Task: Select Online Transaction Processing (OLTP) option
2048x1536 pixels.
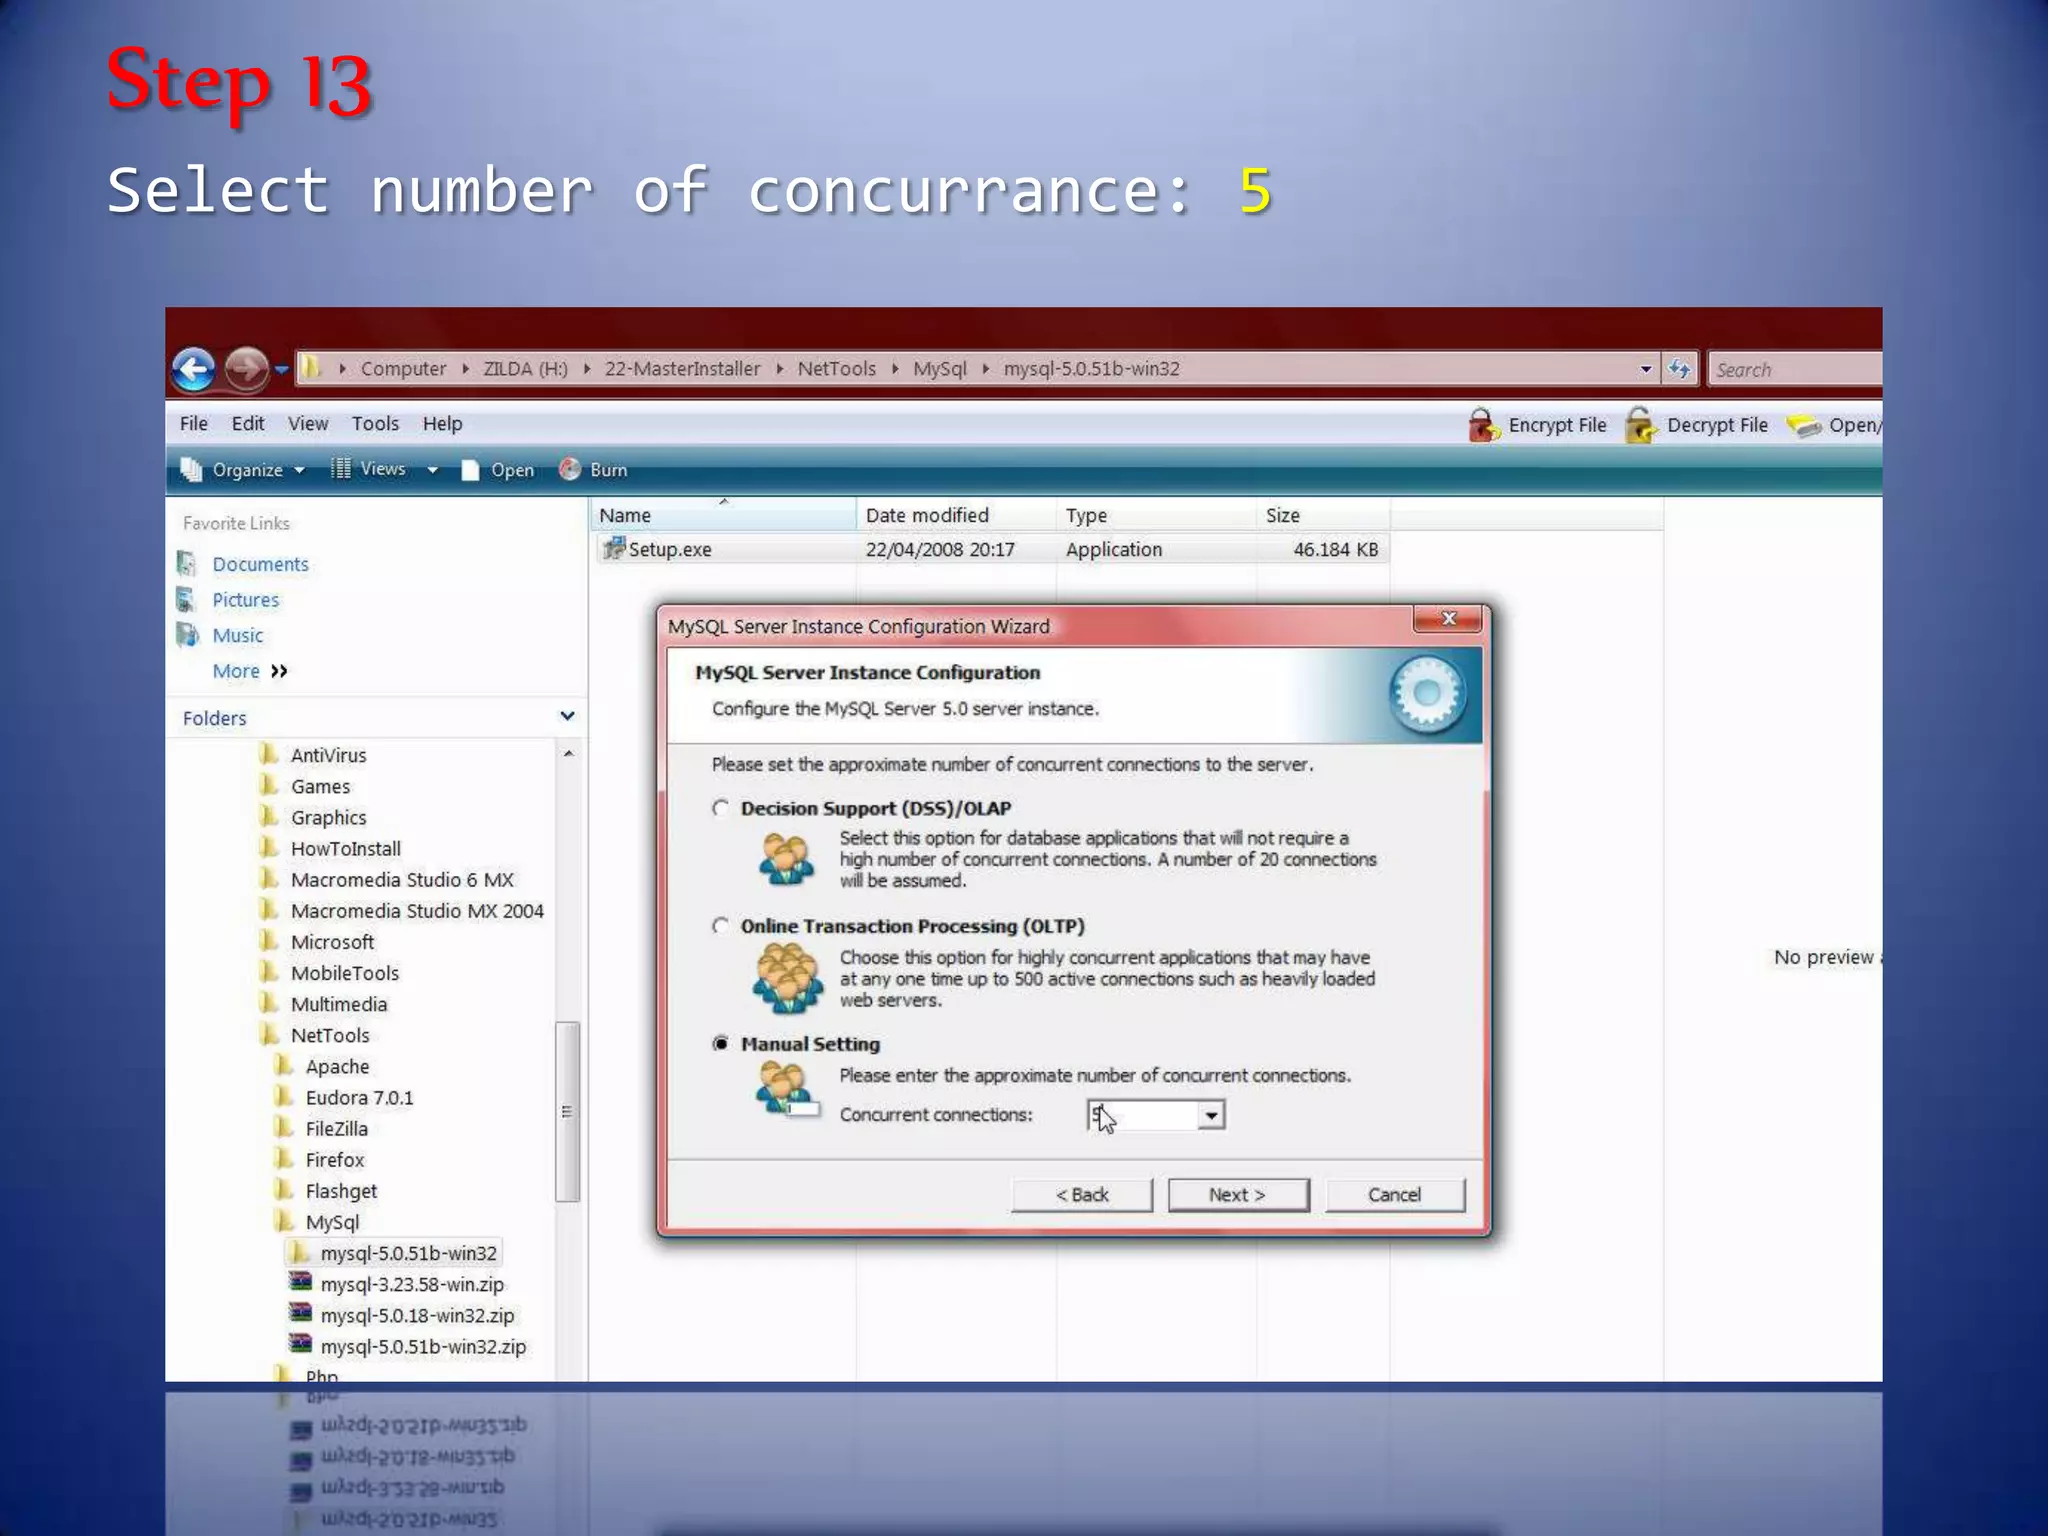Action: [720, 926]
